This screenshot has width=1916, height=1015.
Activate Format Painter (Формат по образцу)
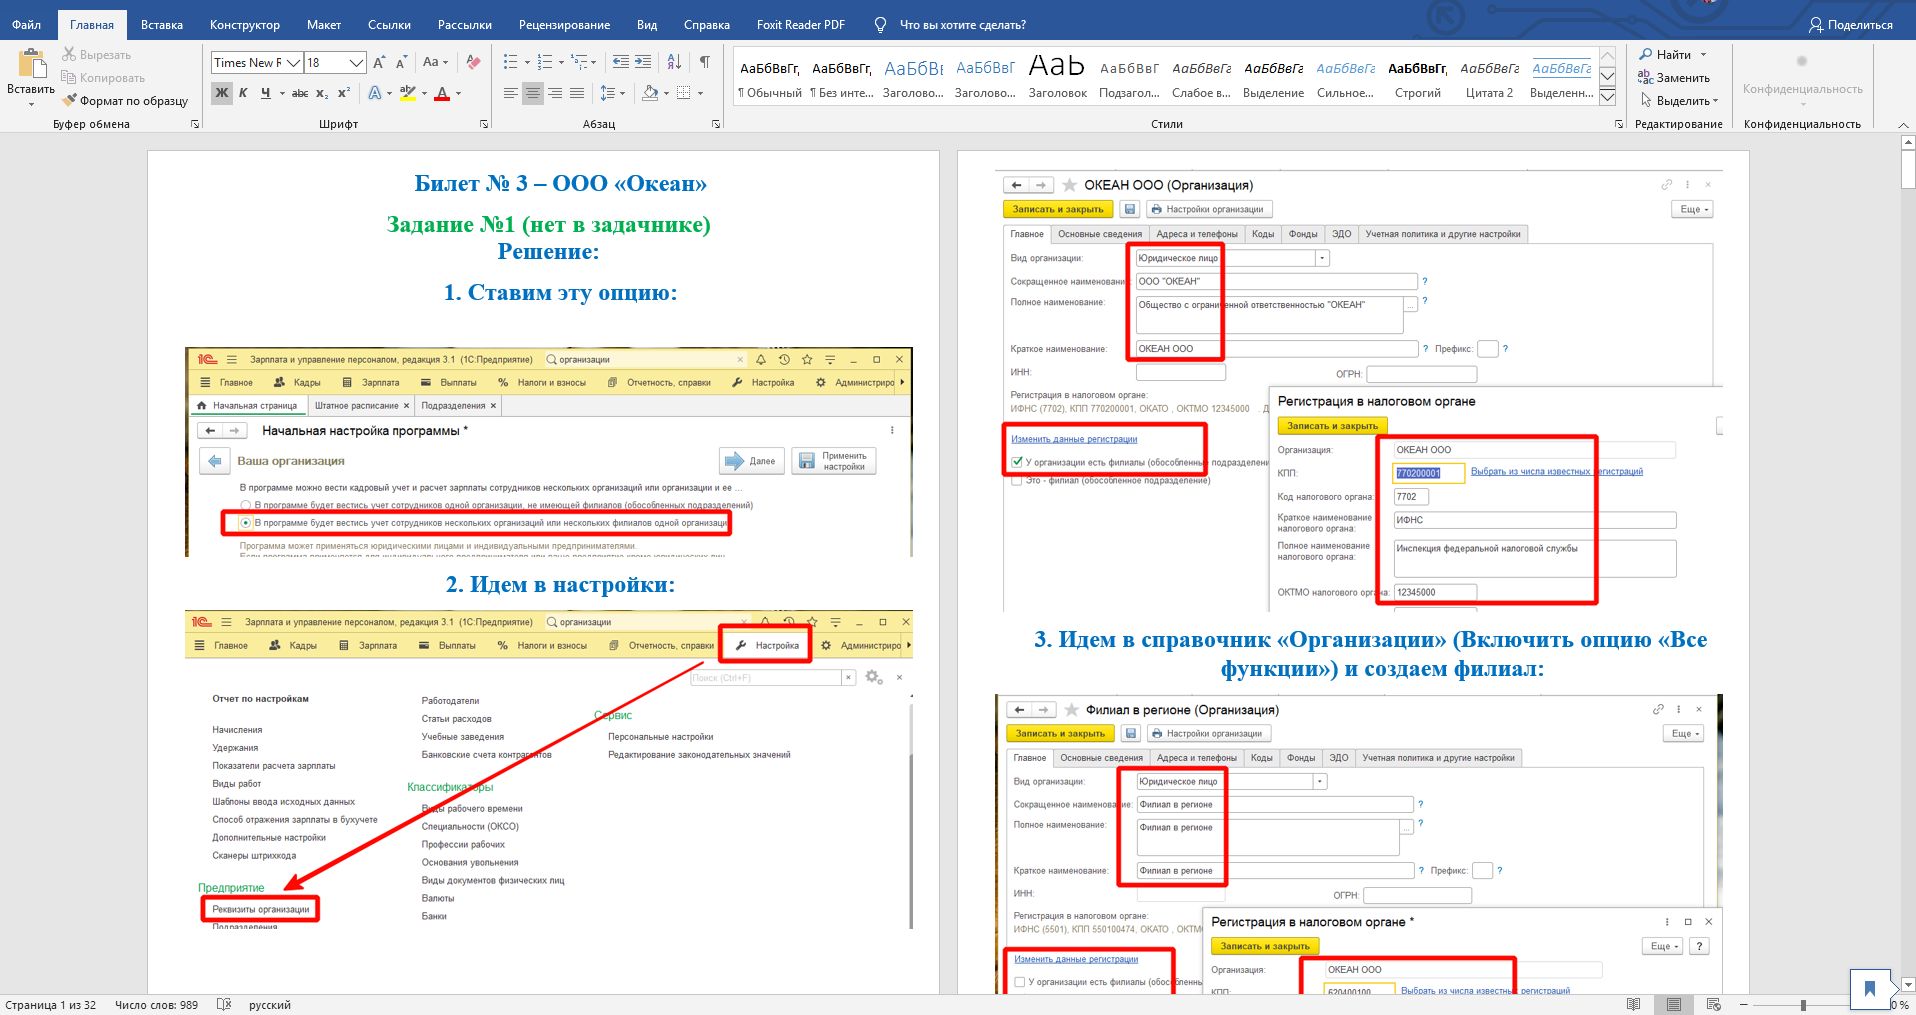125,101
